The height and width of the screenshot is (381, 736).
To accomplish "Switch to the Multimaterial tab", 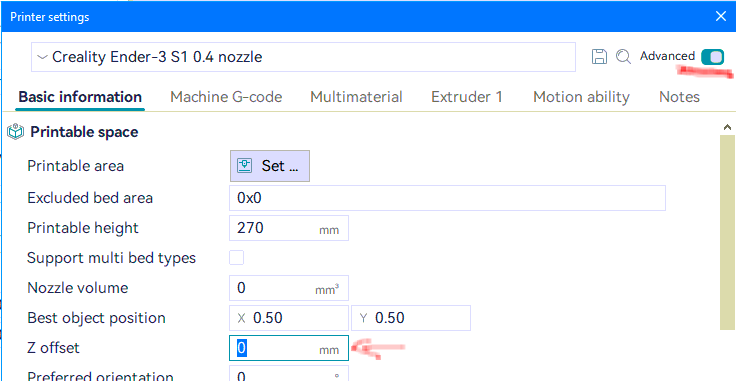I will click(356, 97).
